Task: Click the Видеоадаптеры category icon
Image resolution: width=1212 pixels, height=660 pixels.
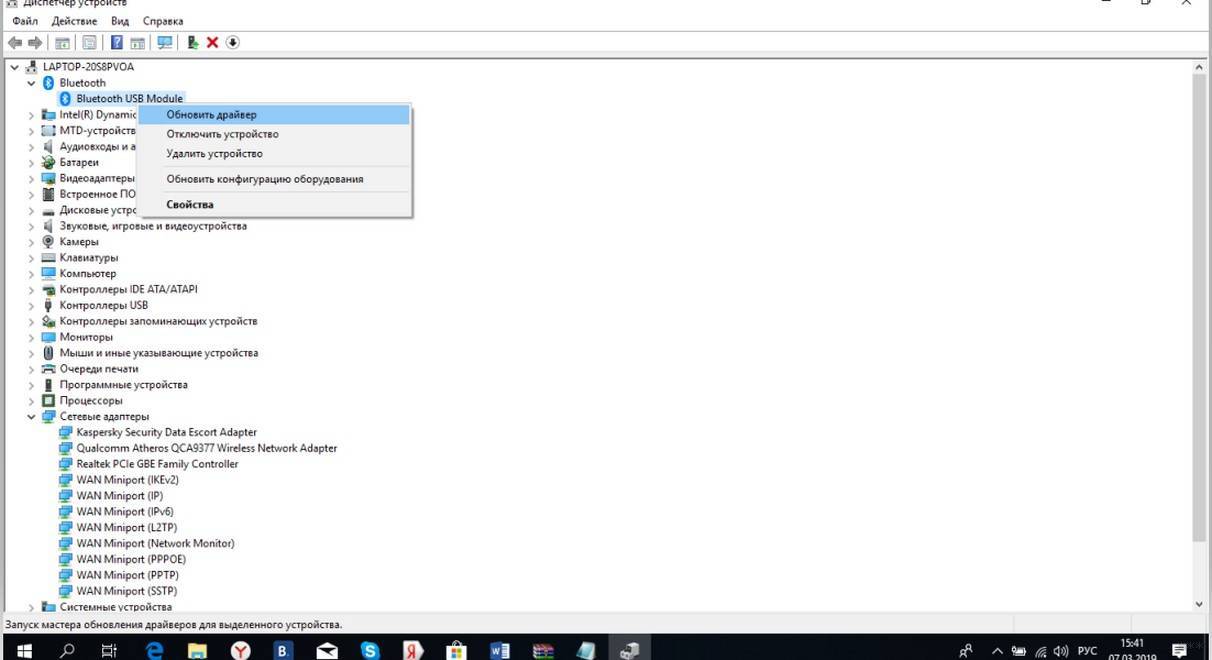Action: tap(49, 178)
